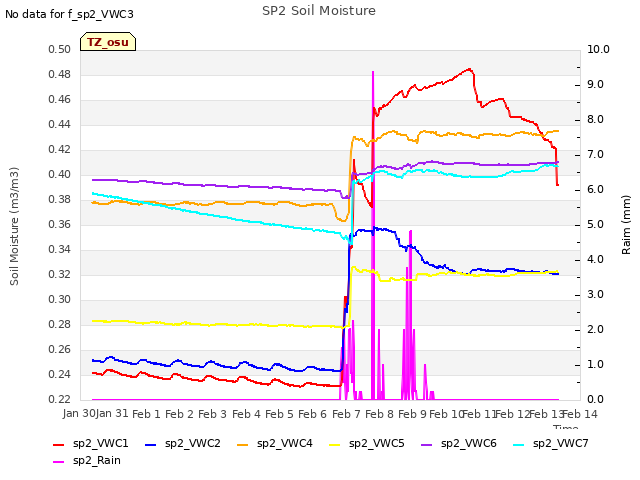The width and height of the screenshot is (640, 480).
Task: Click the red sp2_VWC1 legend color marker
Action: 59,444
